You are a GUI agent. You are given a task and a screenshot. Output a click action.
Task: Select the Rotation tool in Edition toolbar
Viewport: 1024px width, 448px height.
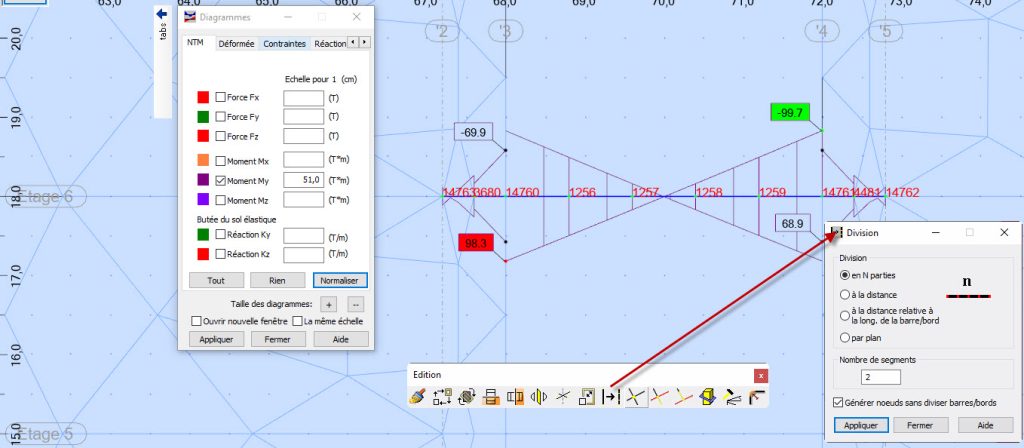467,397
